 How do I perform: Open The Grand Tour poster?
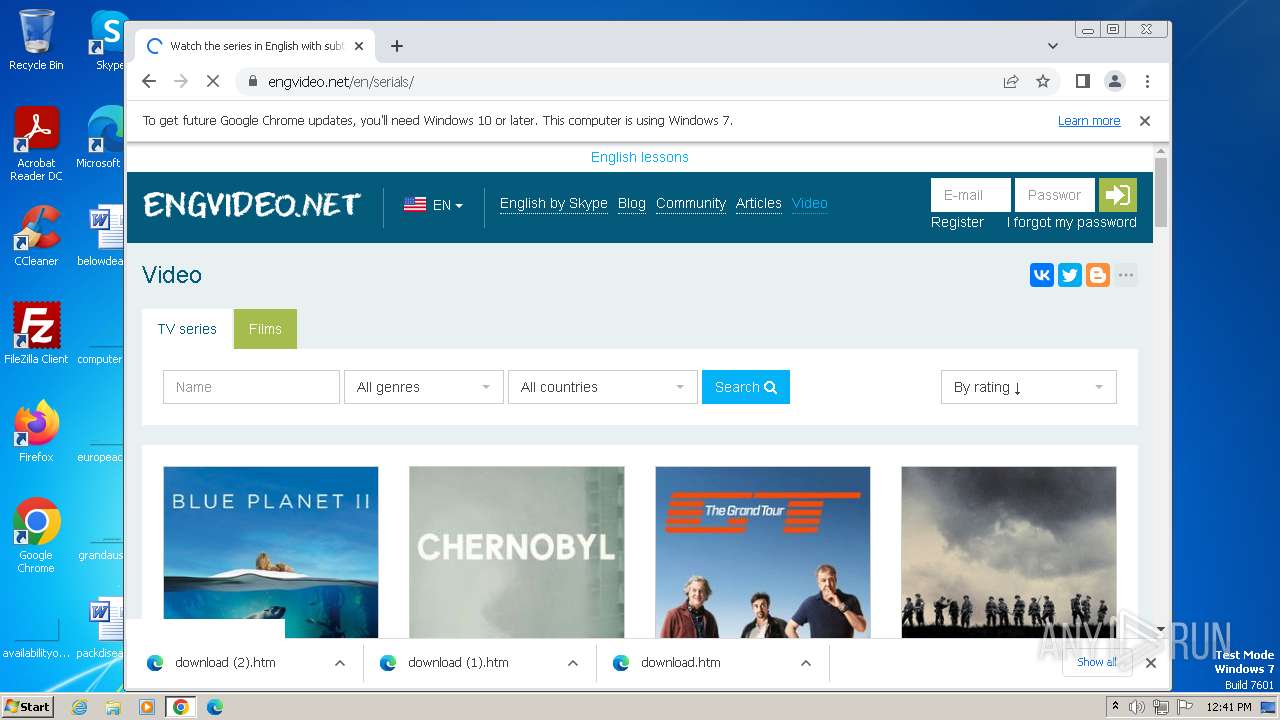[763, 552]
